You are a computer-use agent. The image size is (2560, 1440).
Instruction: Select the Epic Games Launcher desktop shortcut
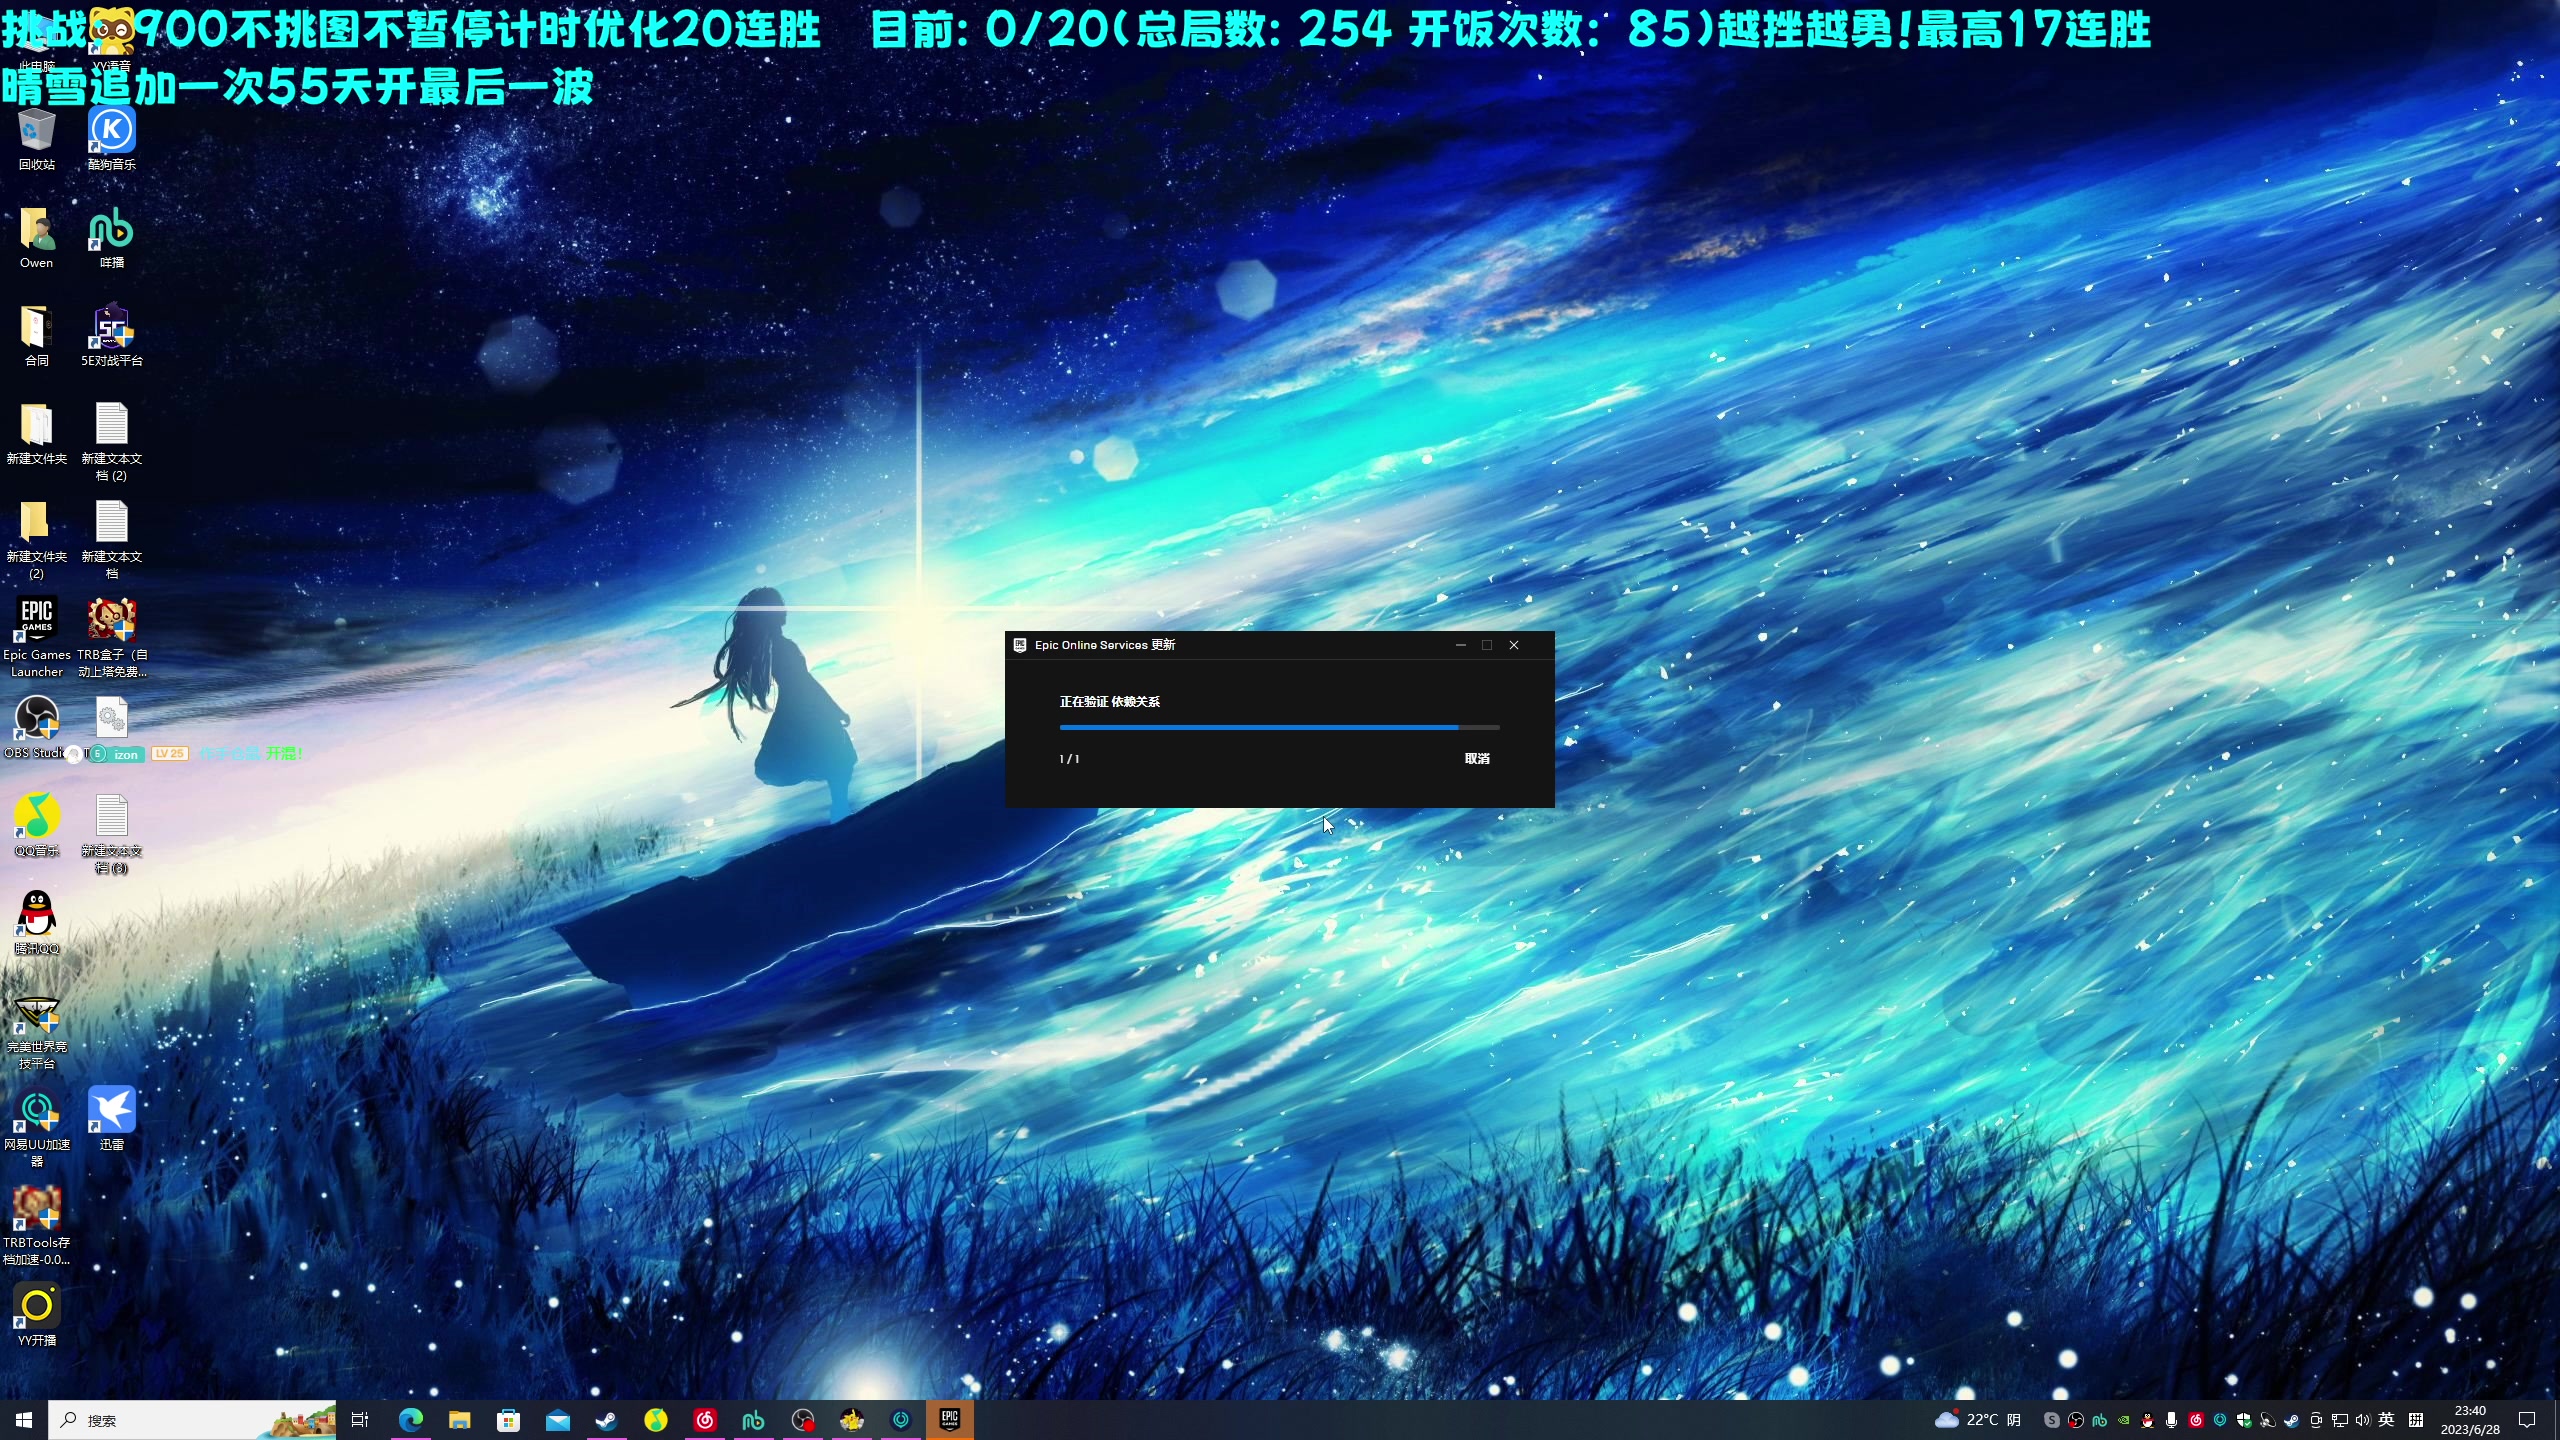coord(36,638)
